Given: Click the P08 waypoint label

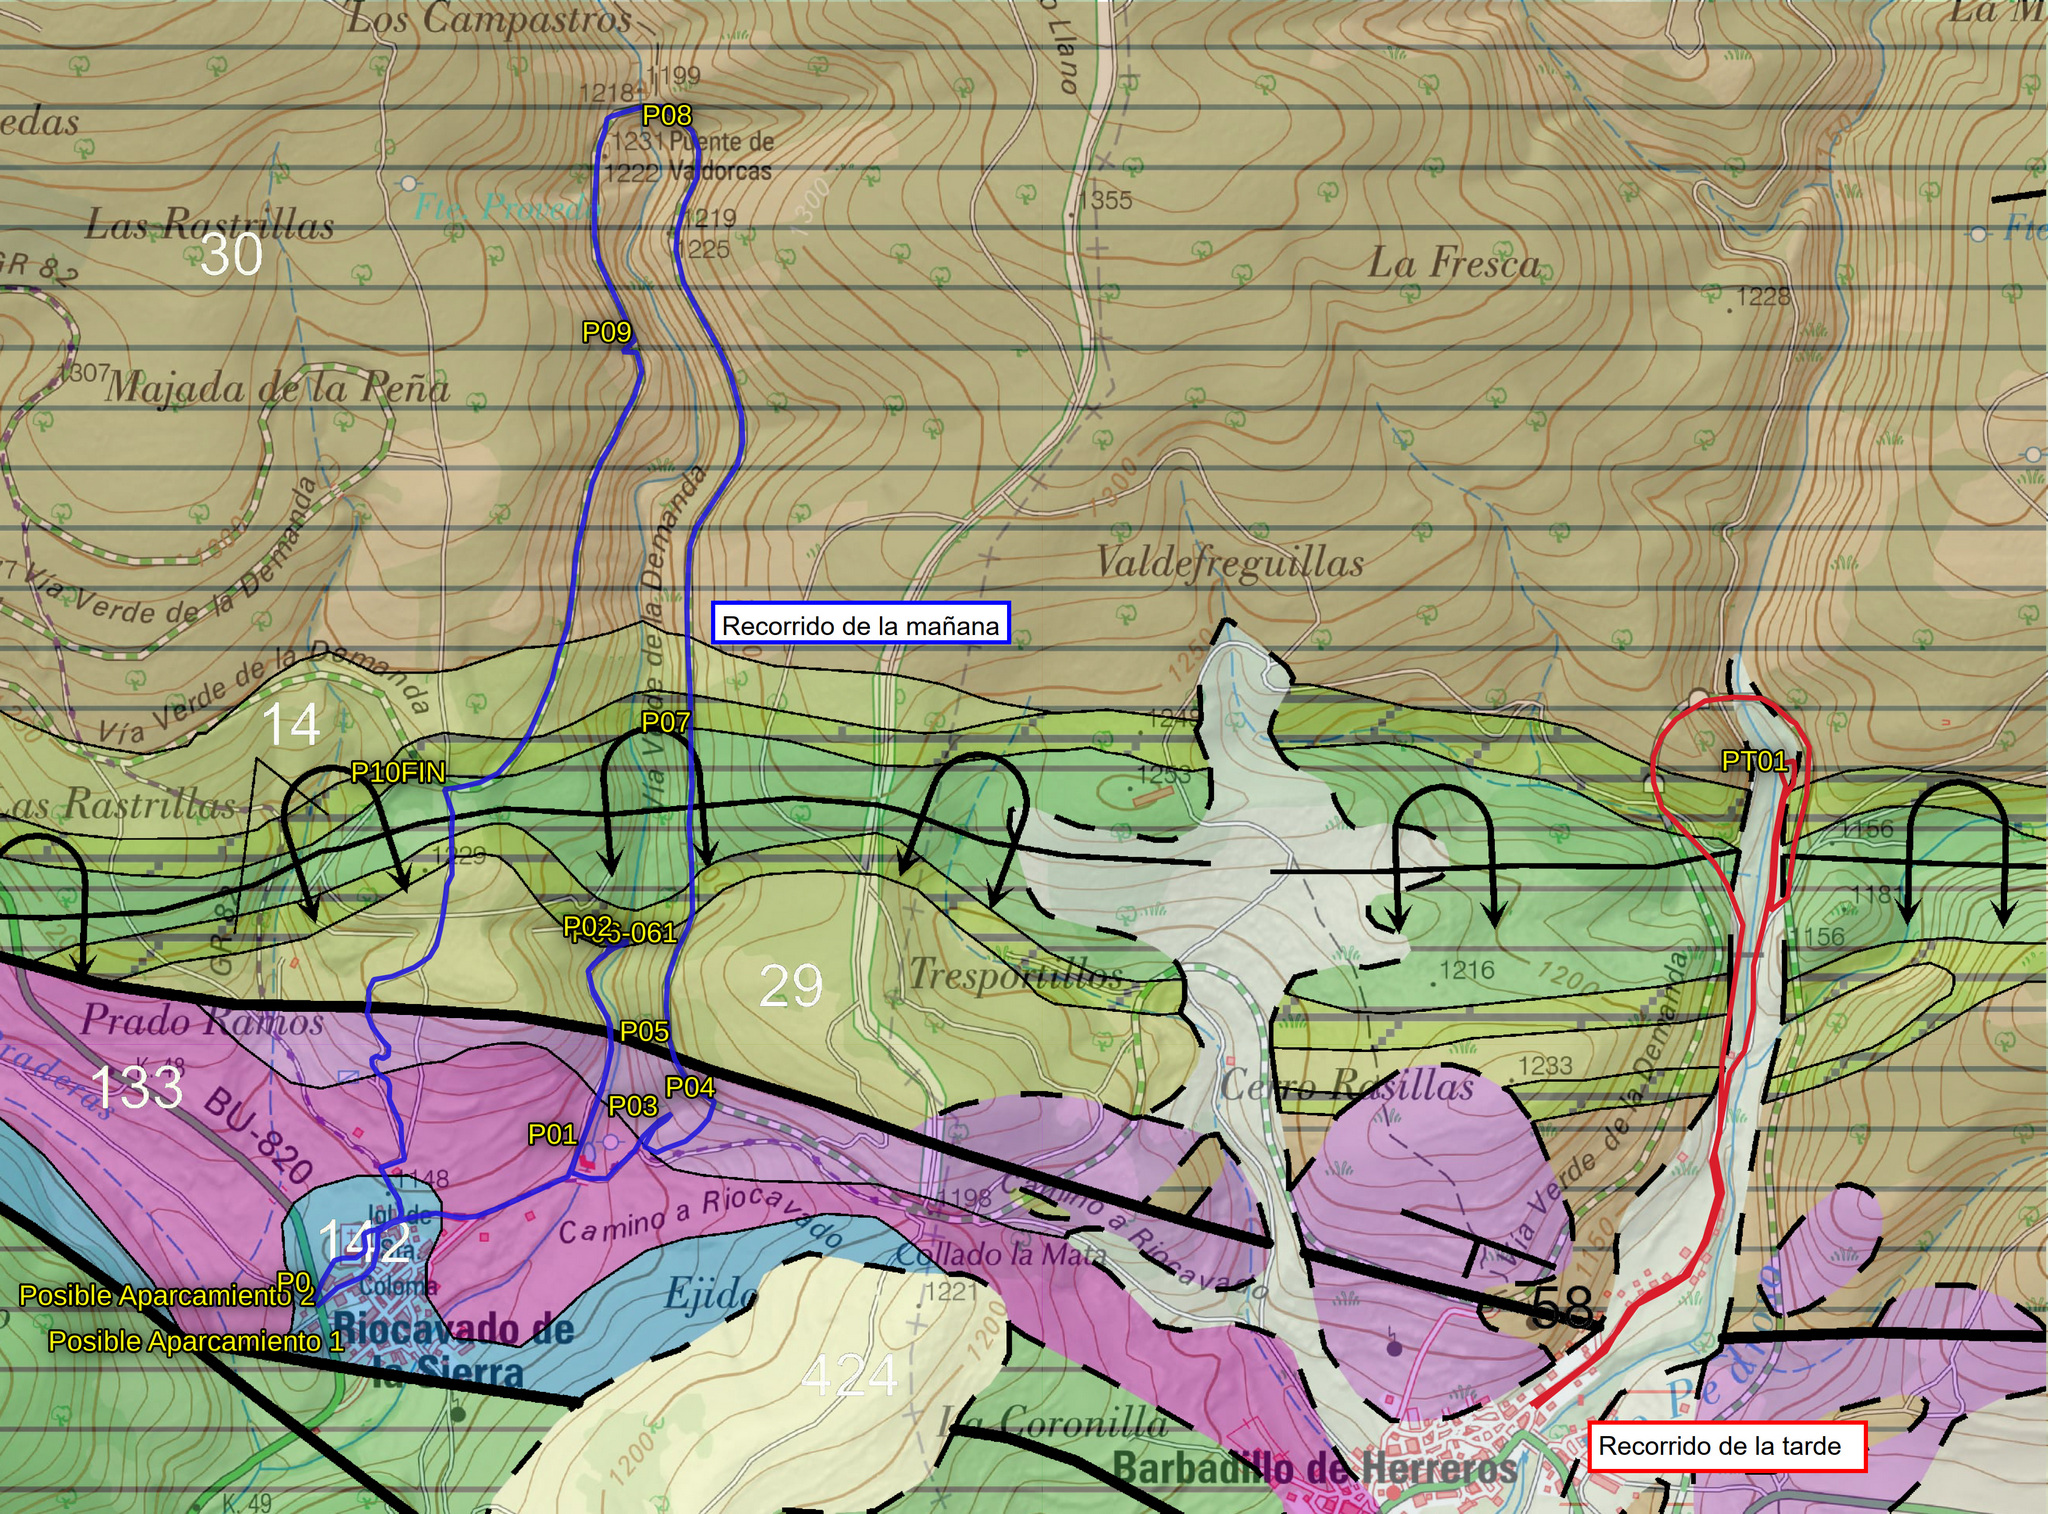Looking at the screenshot, I should [667, 115].
